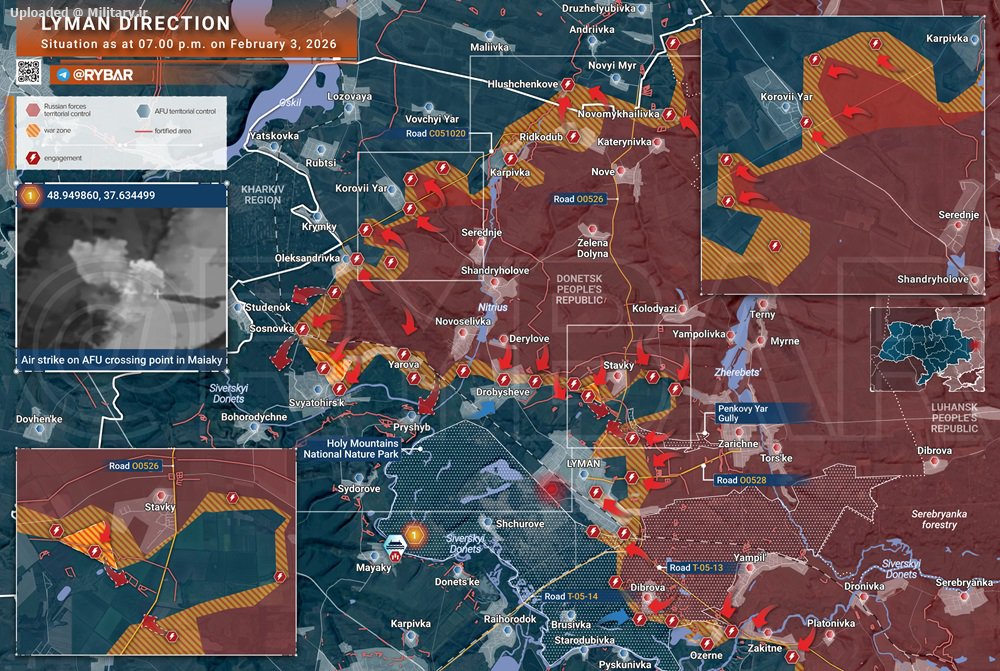Open the air strike thermal image thumbnail
The height and width of the screenshot is (671, 1000).
tap(121, 279)
